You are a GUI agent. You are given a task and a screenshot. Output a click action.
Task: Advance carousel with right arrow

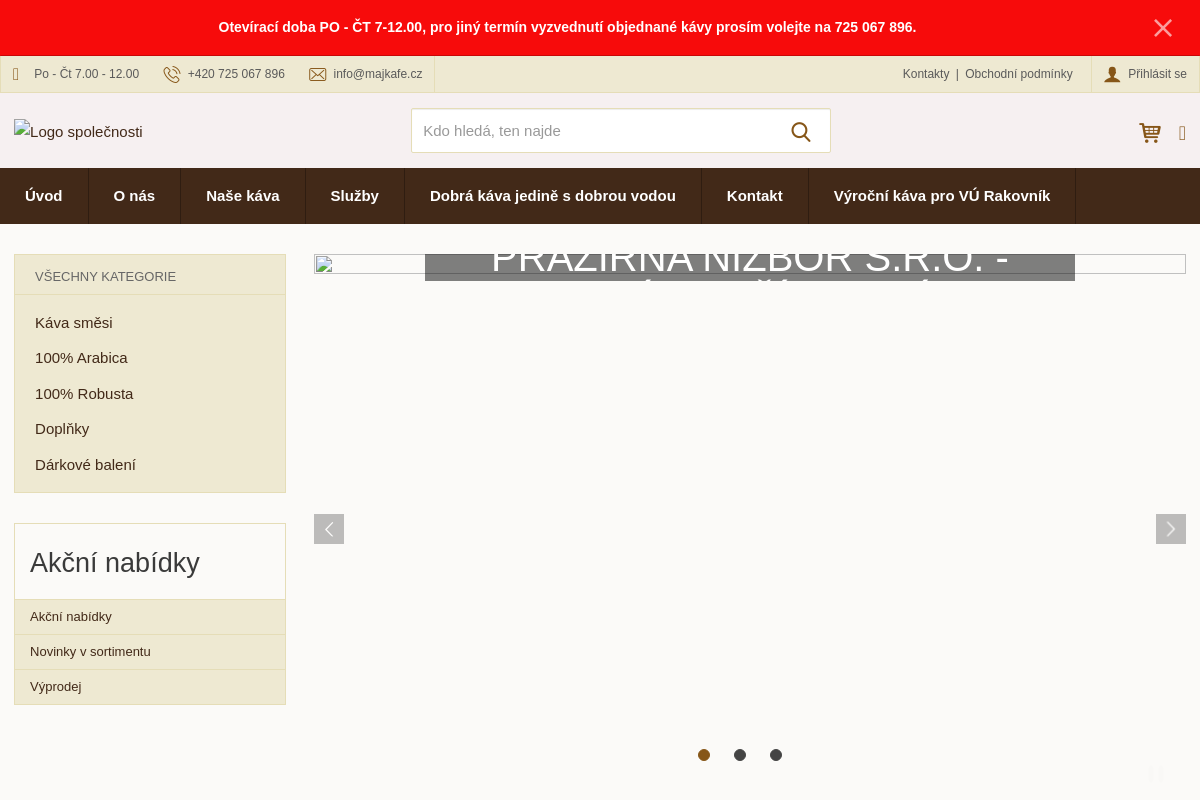(1170, 529)
